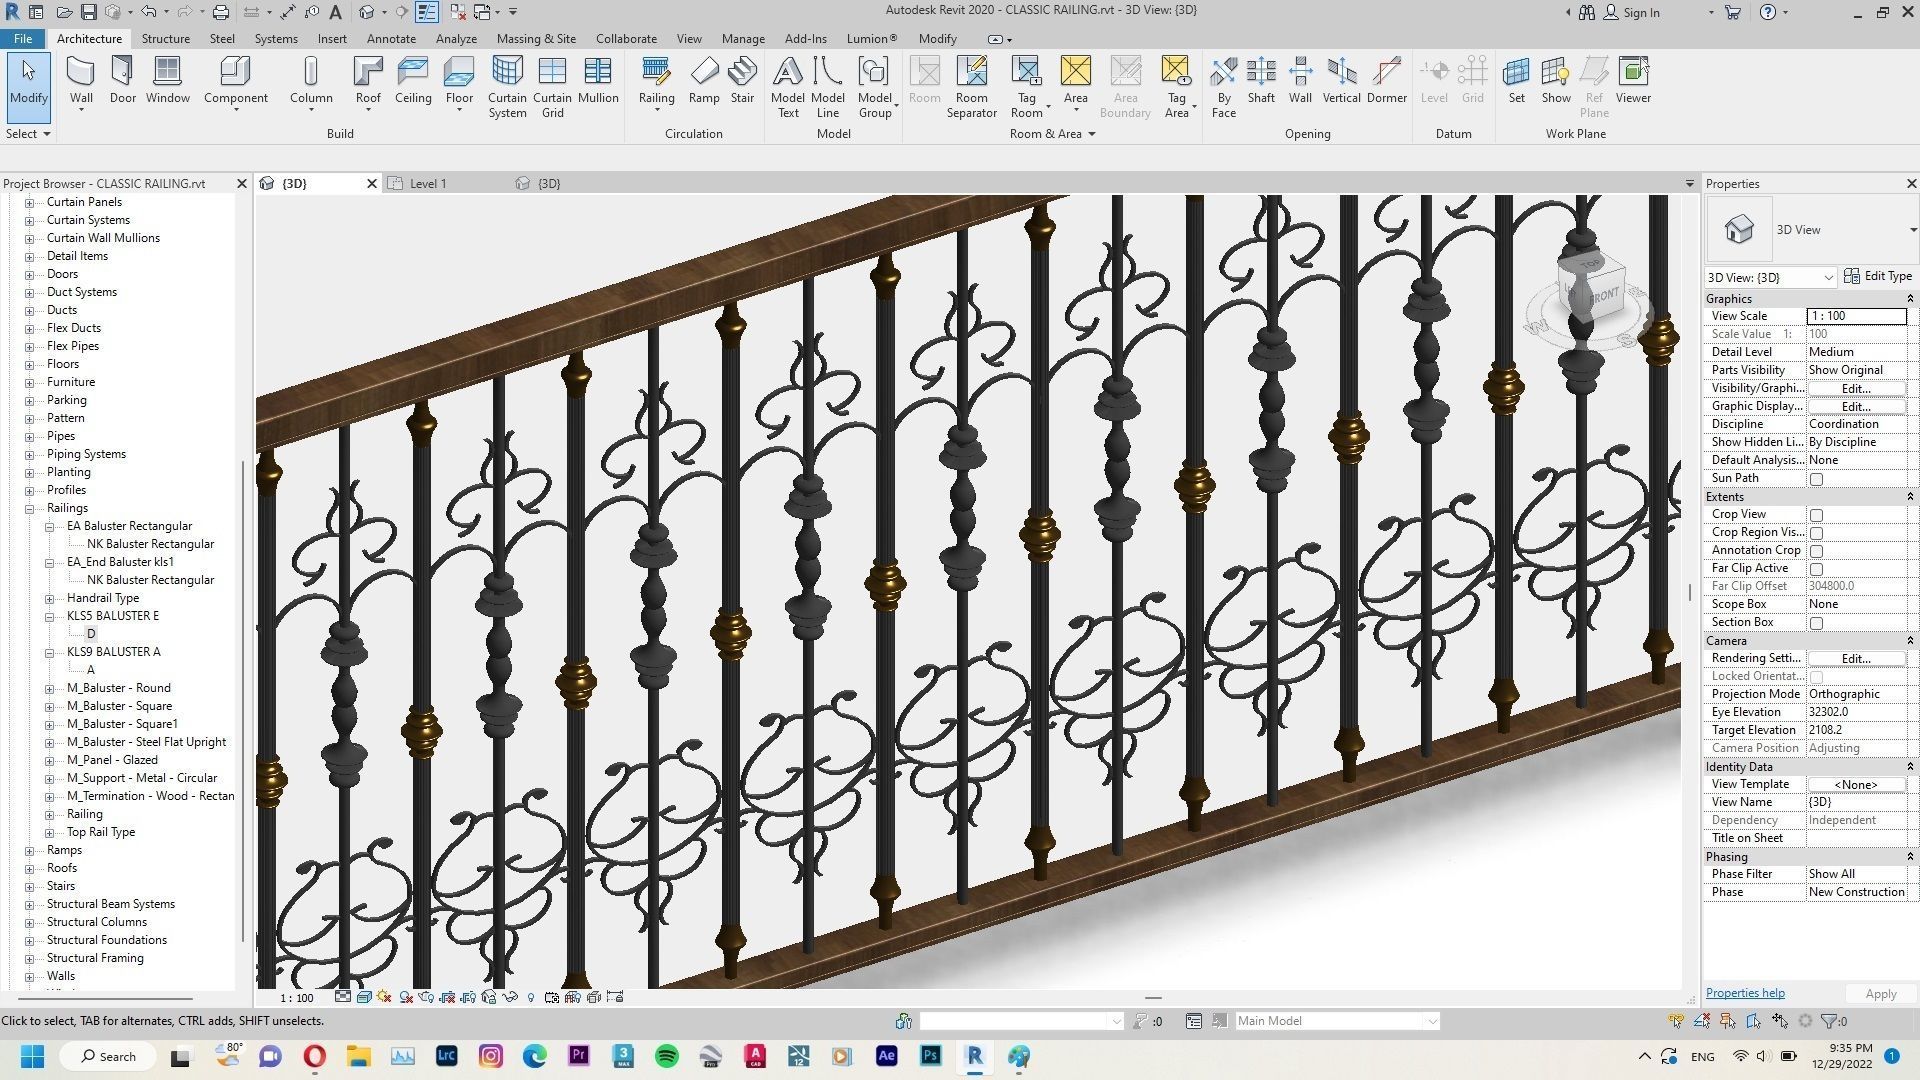Enable Crop Region Visible checkbox
Image resolution: width=1920 pixels, height=1080 pixels.
(x=1816, y=533)
